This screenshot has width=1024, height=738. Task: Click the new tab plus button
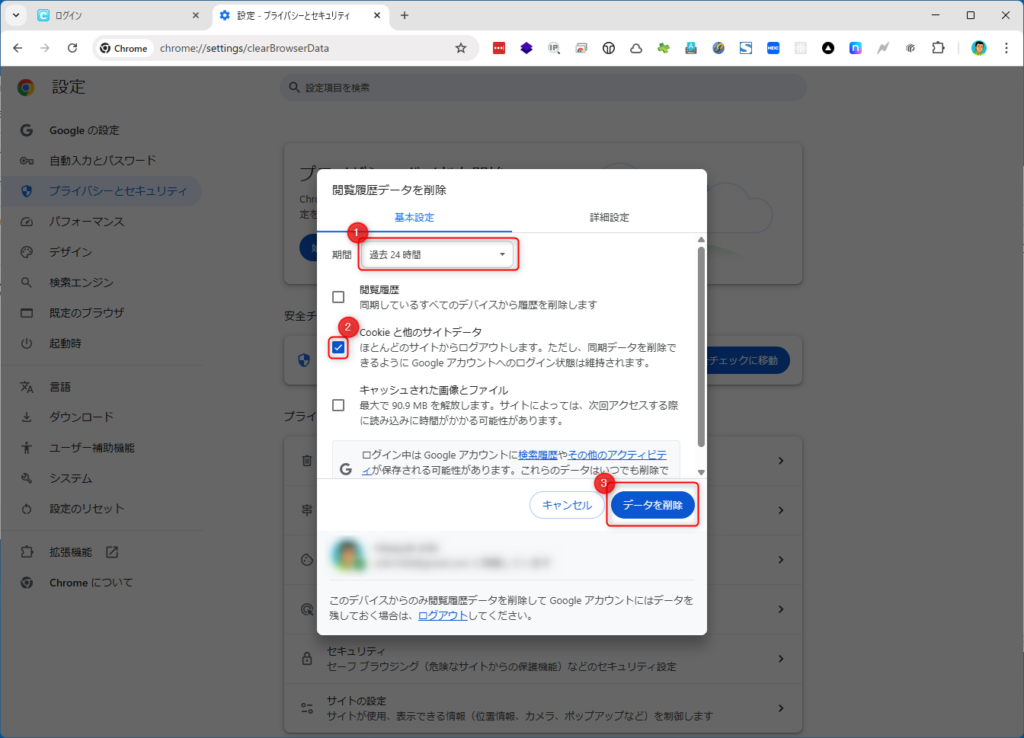[404, 15]
